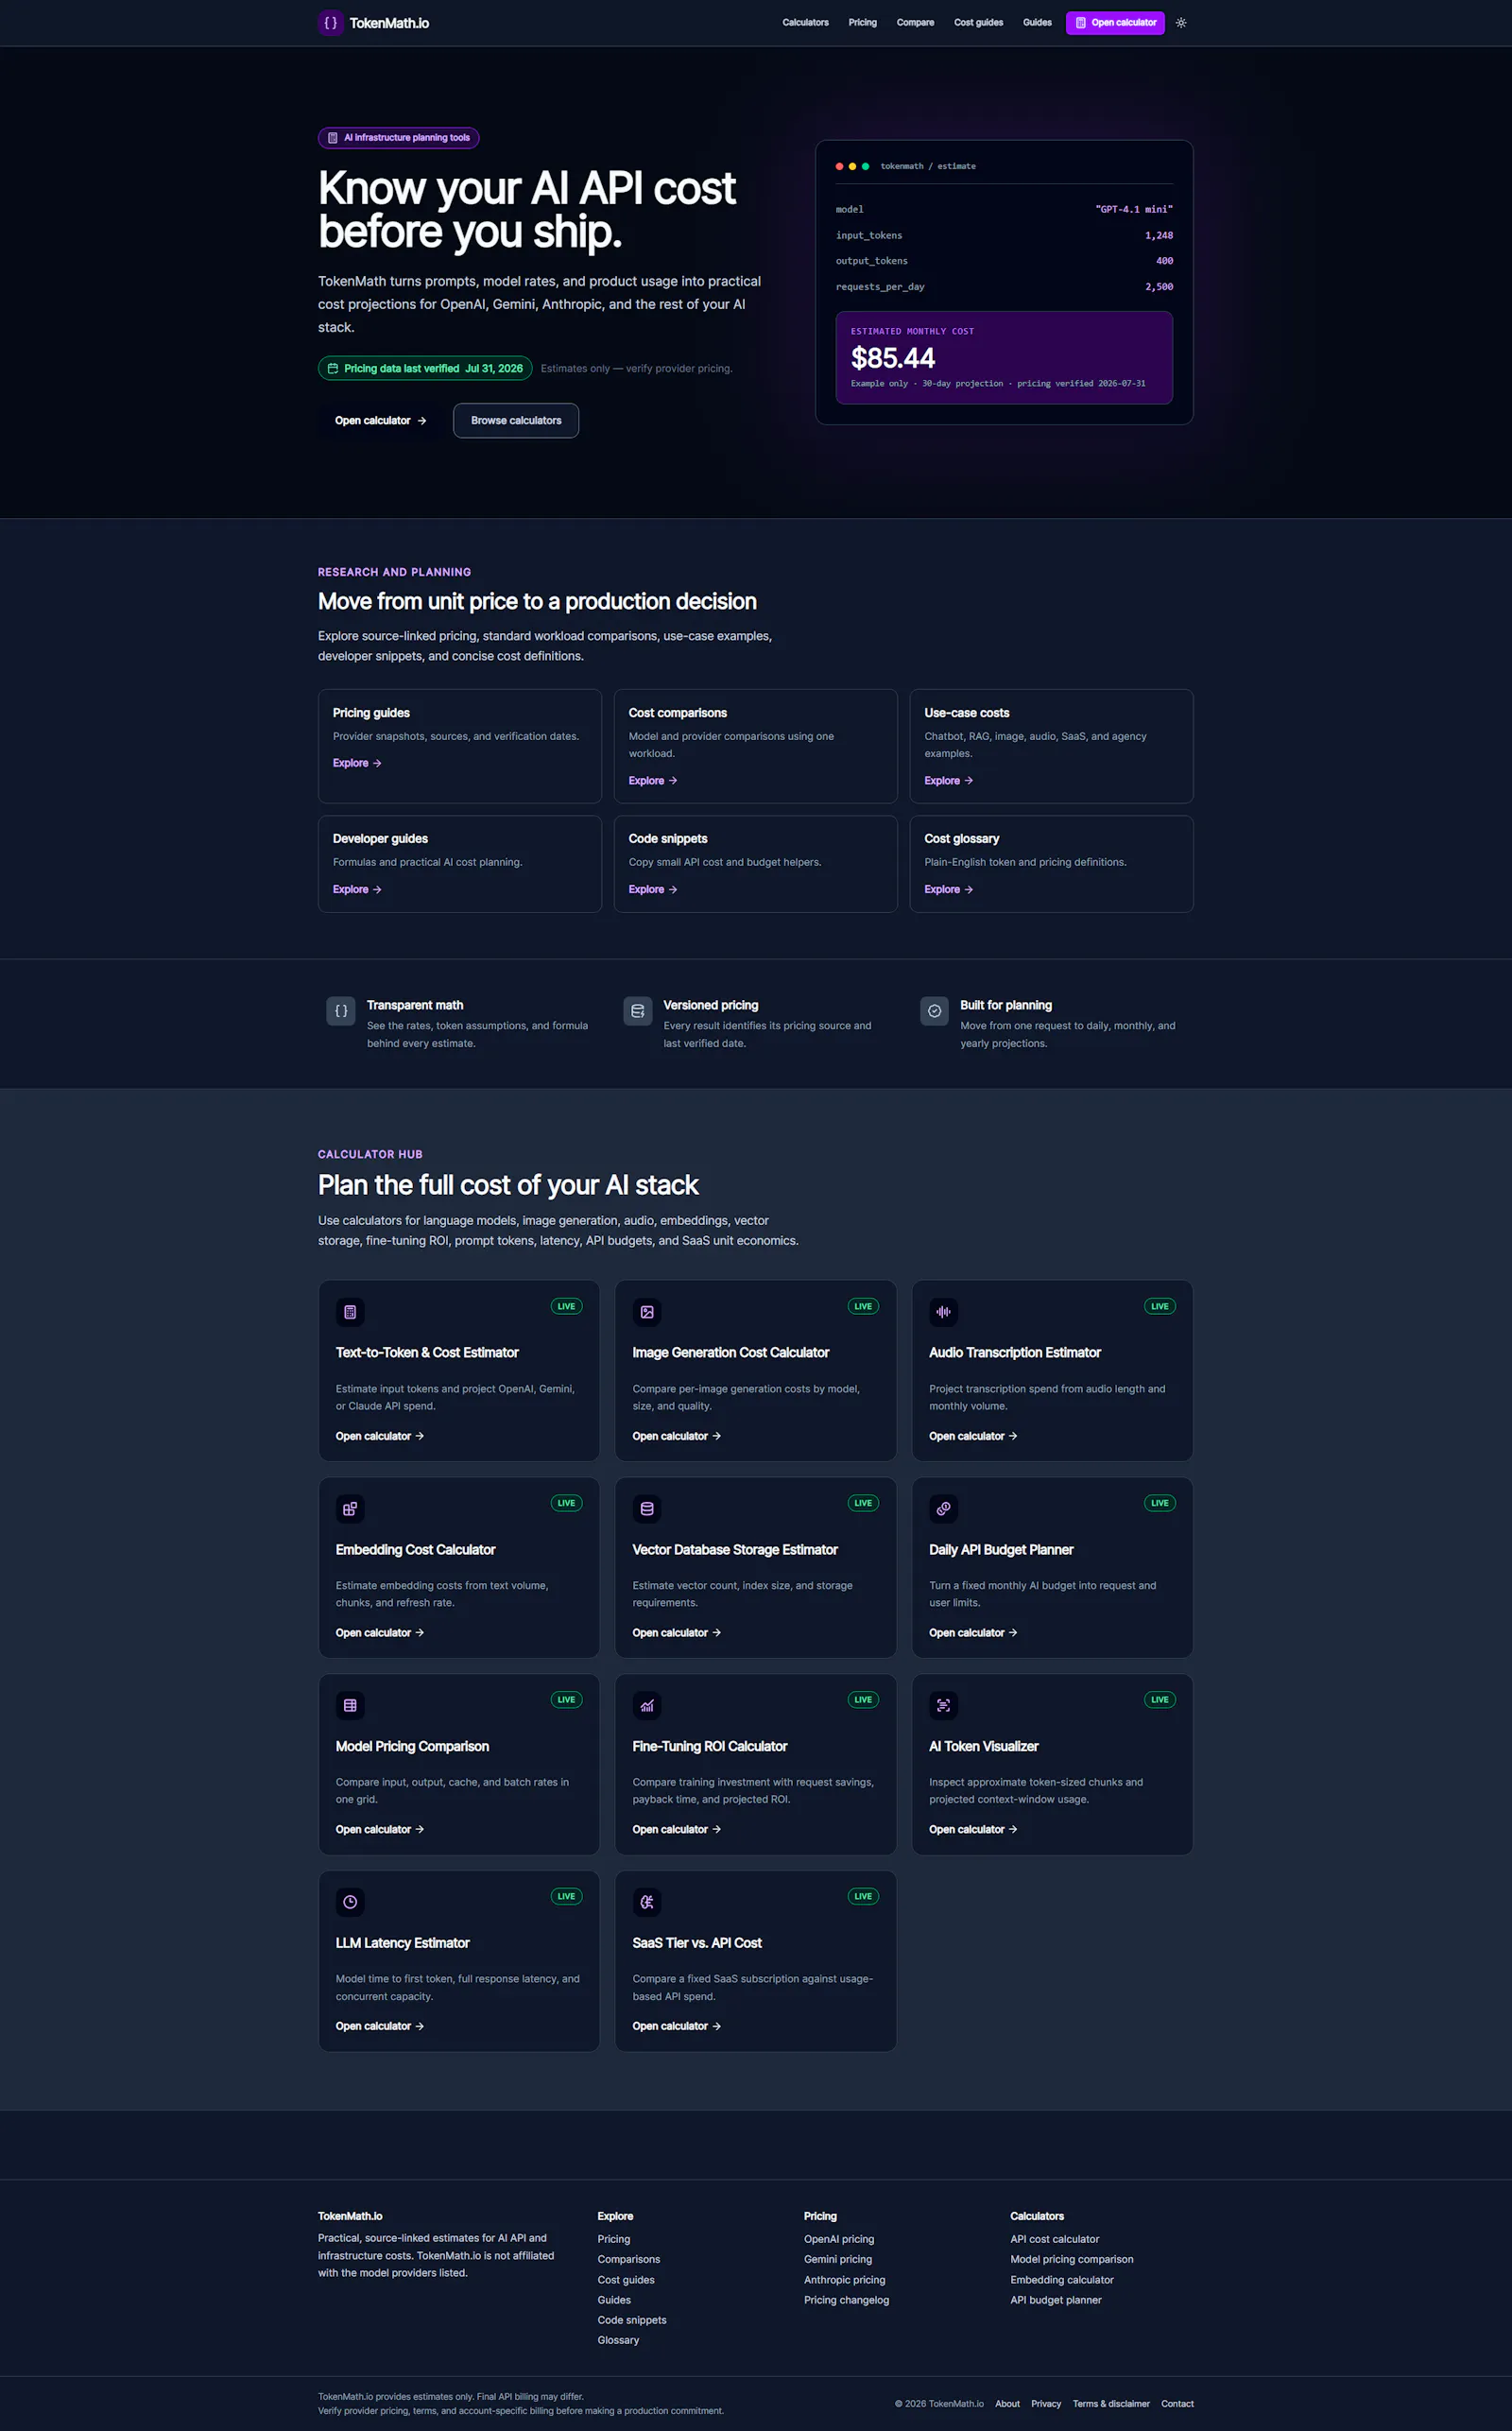The height and width of the screenshot is (2431, 1512).
Task: Open the Calculators nav menu item
Action: pos(805,23)
